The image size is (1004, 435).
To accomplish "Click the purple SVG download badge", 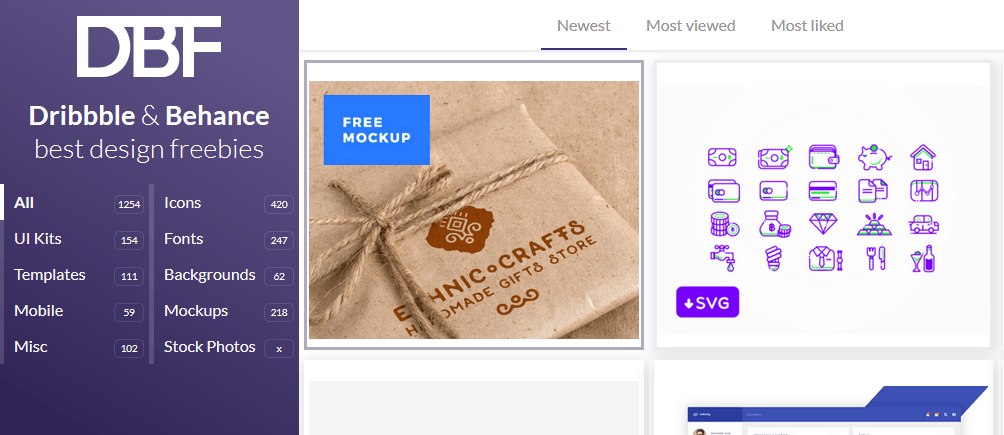I will [708, 302].
